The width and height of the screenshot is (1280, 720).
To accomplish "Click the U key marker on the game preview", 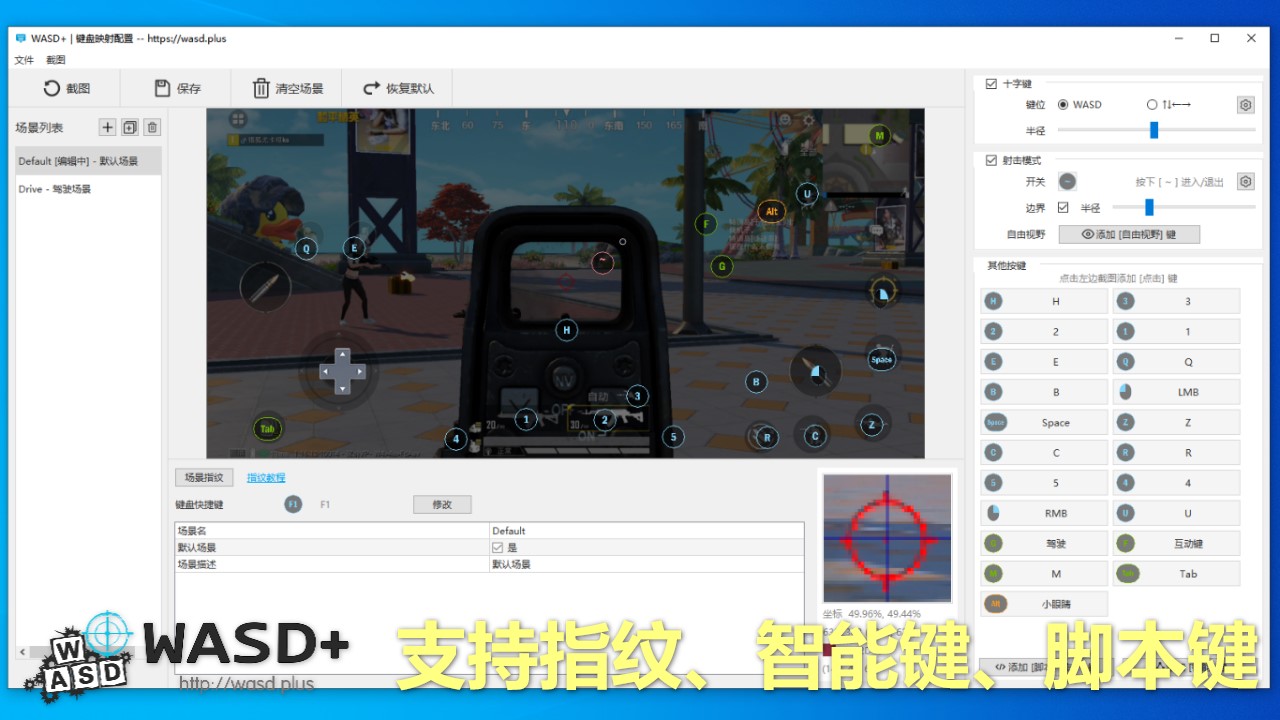I will pyautogui.click(x=807, y=194).
